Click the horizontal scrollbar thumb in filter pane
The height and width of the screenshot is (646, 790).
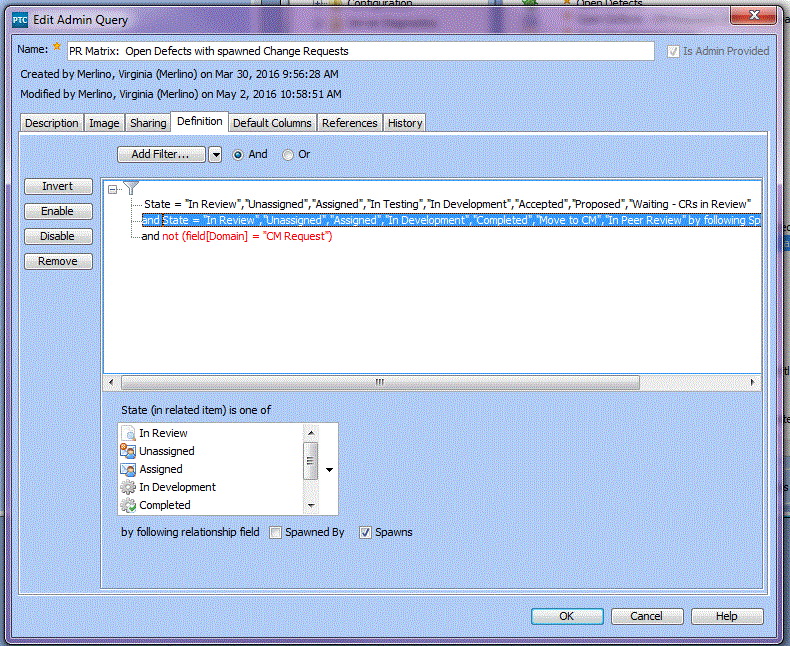(x=380, y=382)
